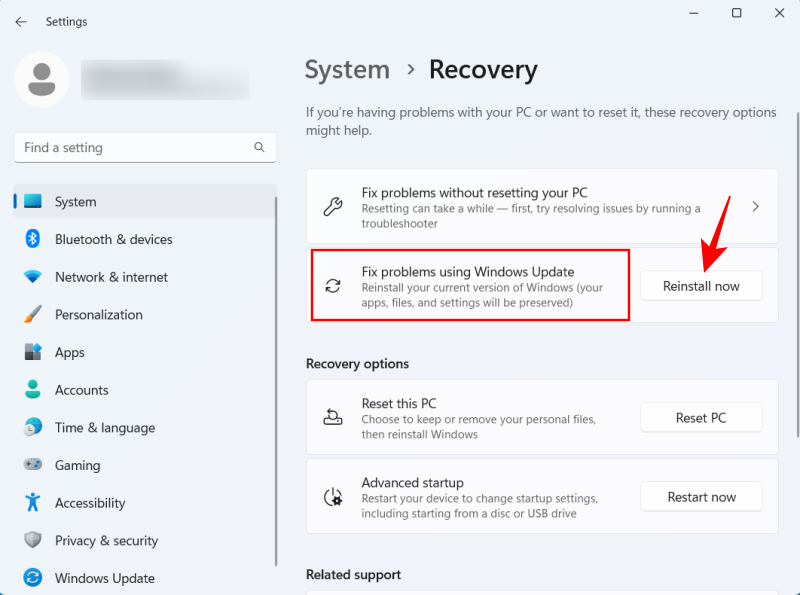Click the back arrow in Settings header
800x595 pixels.
pyautogui.click(x=20, y=22)
